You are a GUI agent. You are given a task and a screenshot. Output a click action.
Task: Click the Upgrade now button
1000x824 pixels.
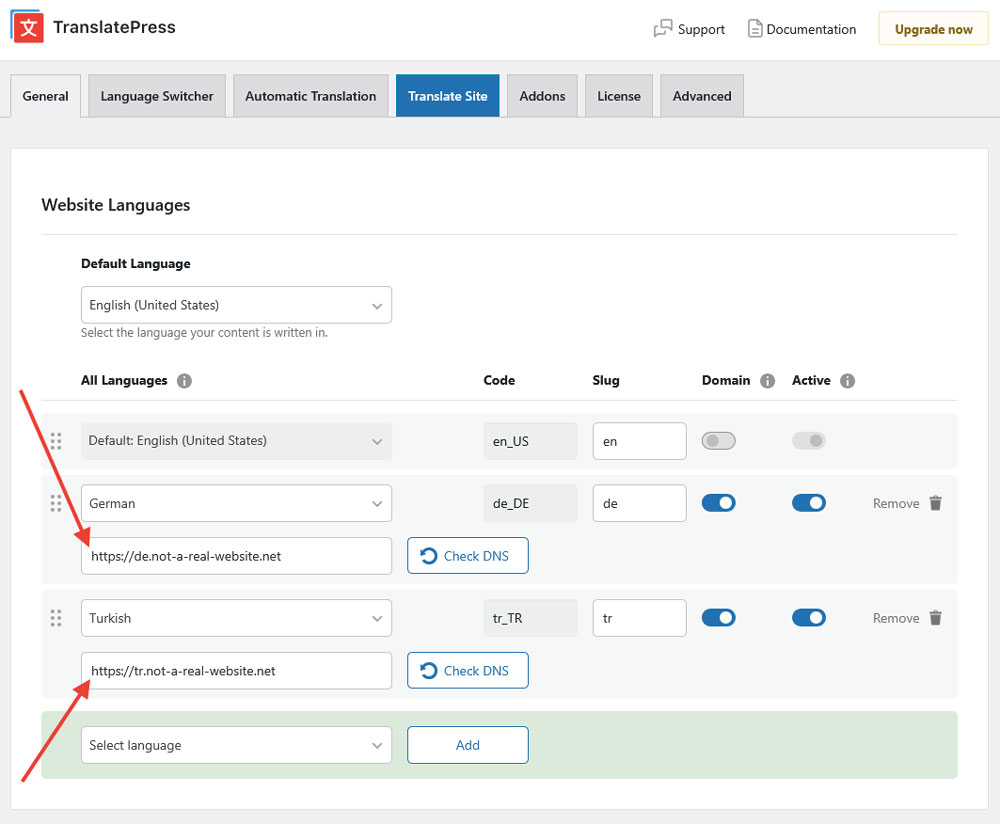[x=932, y=29]
